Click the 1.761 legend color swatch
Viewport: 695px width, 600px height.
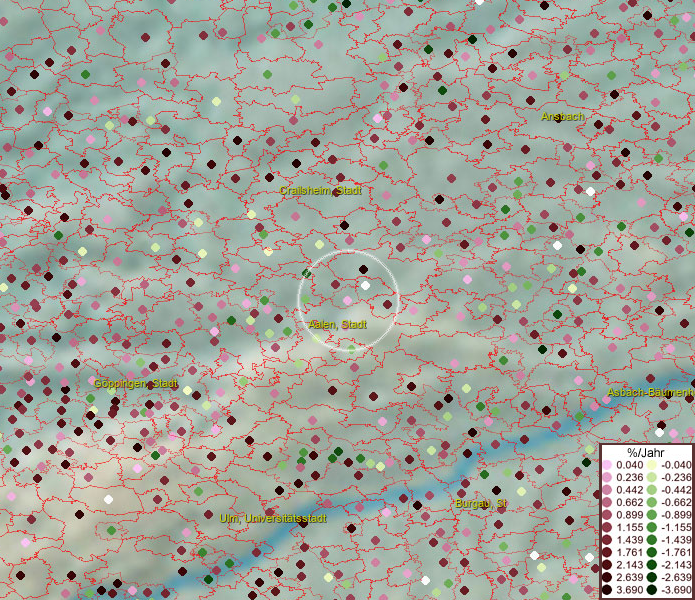pos(607,553)
